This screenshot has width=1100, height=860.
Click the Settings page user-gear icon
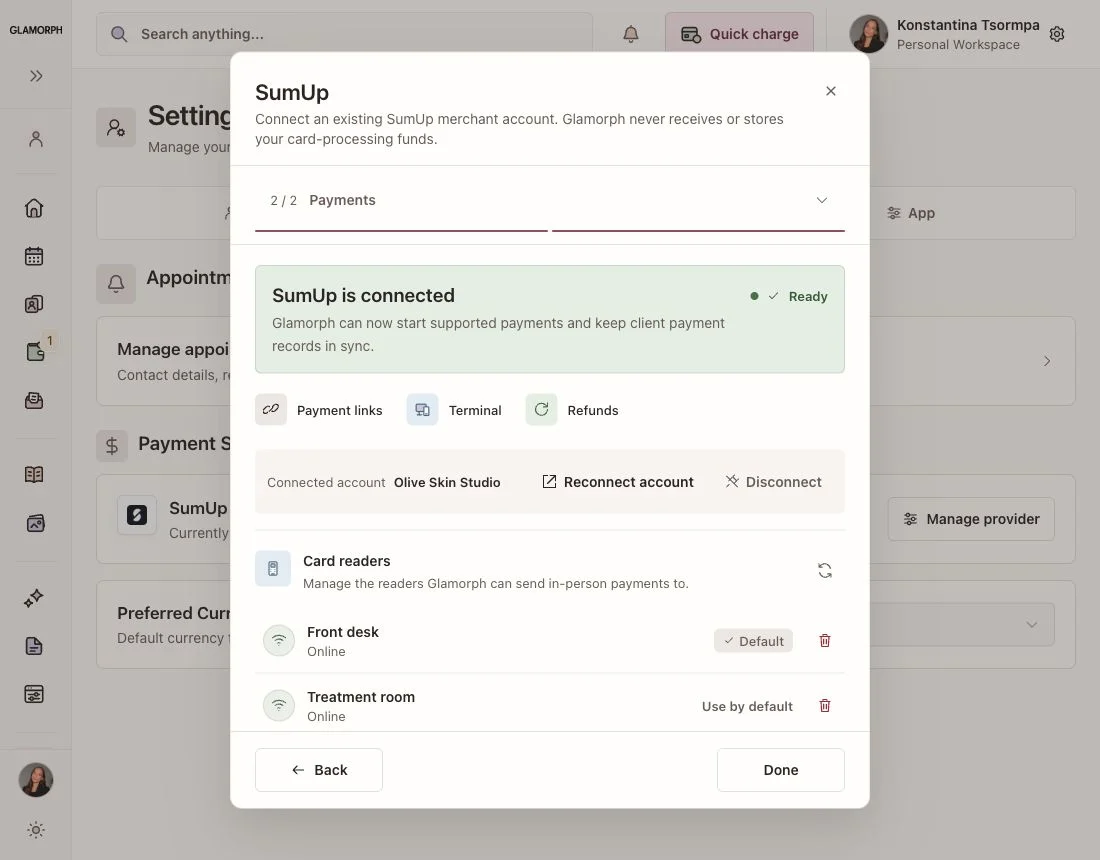(116, 128)
